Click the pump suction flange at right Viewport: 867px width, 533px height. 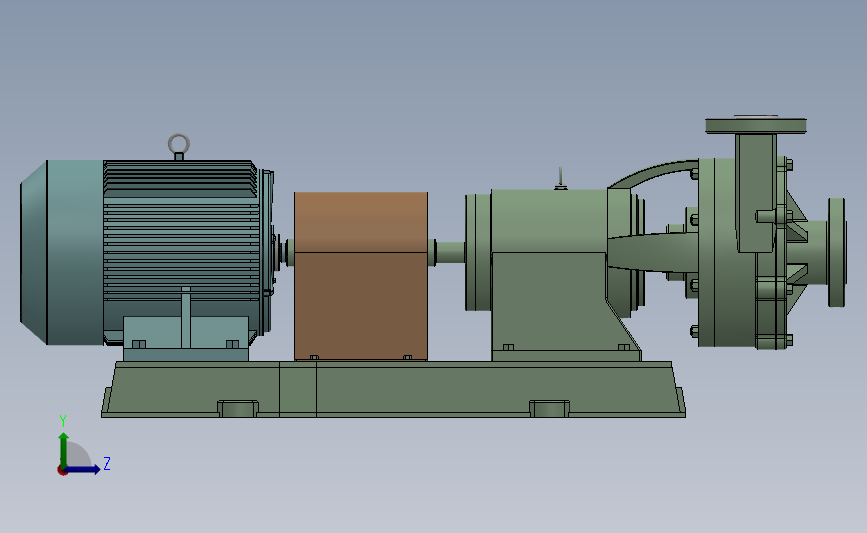(837, 252)
